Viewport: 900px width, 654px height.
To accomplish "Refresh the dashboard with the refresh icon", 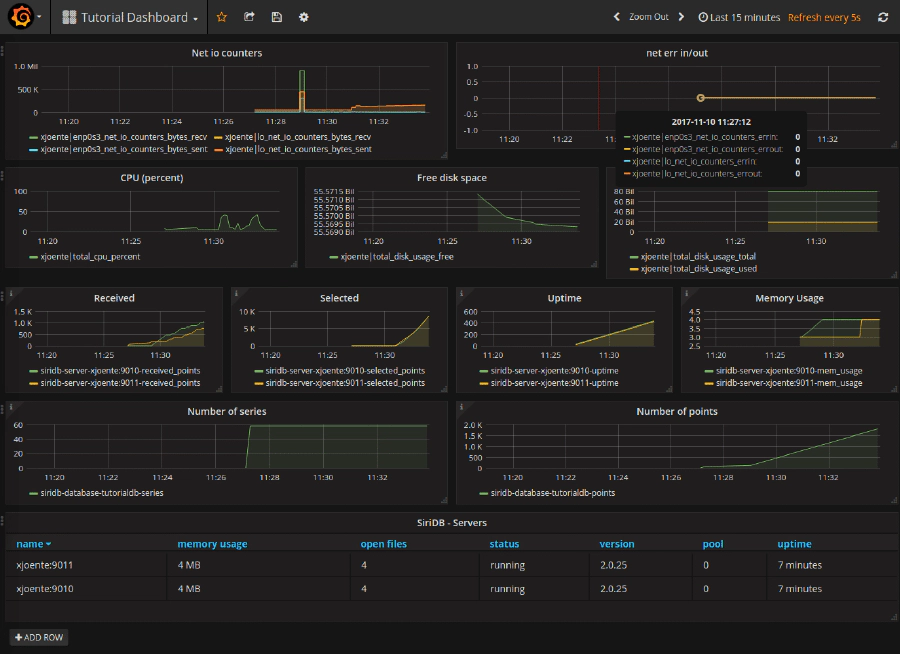I will click(x=883, y=17).
